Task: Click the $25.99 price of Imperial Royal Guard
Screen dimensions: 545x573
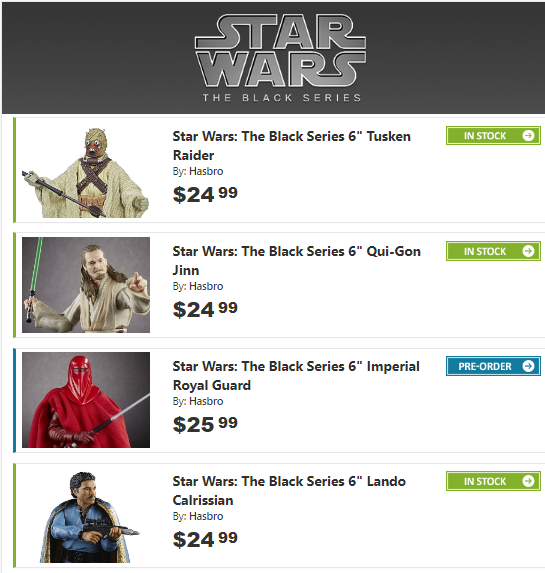Action: tap(205, 424)
